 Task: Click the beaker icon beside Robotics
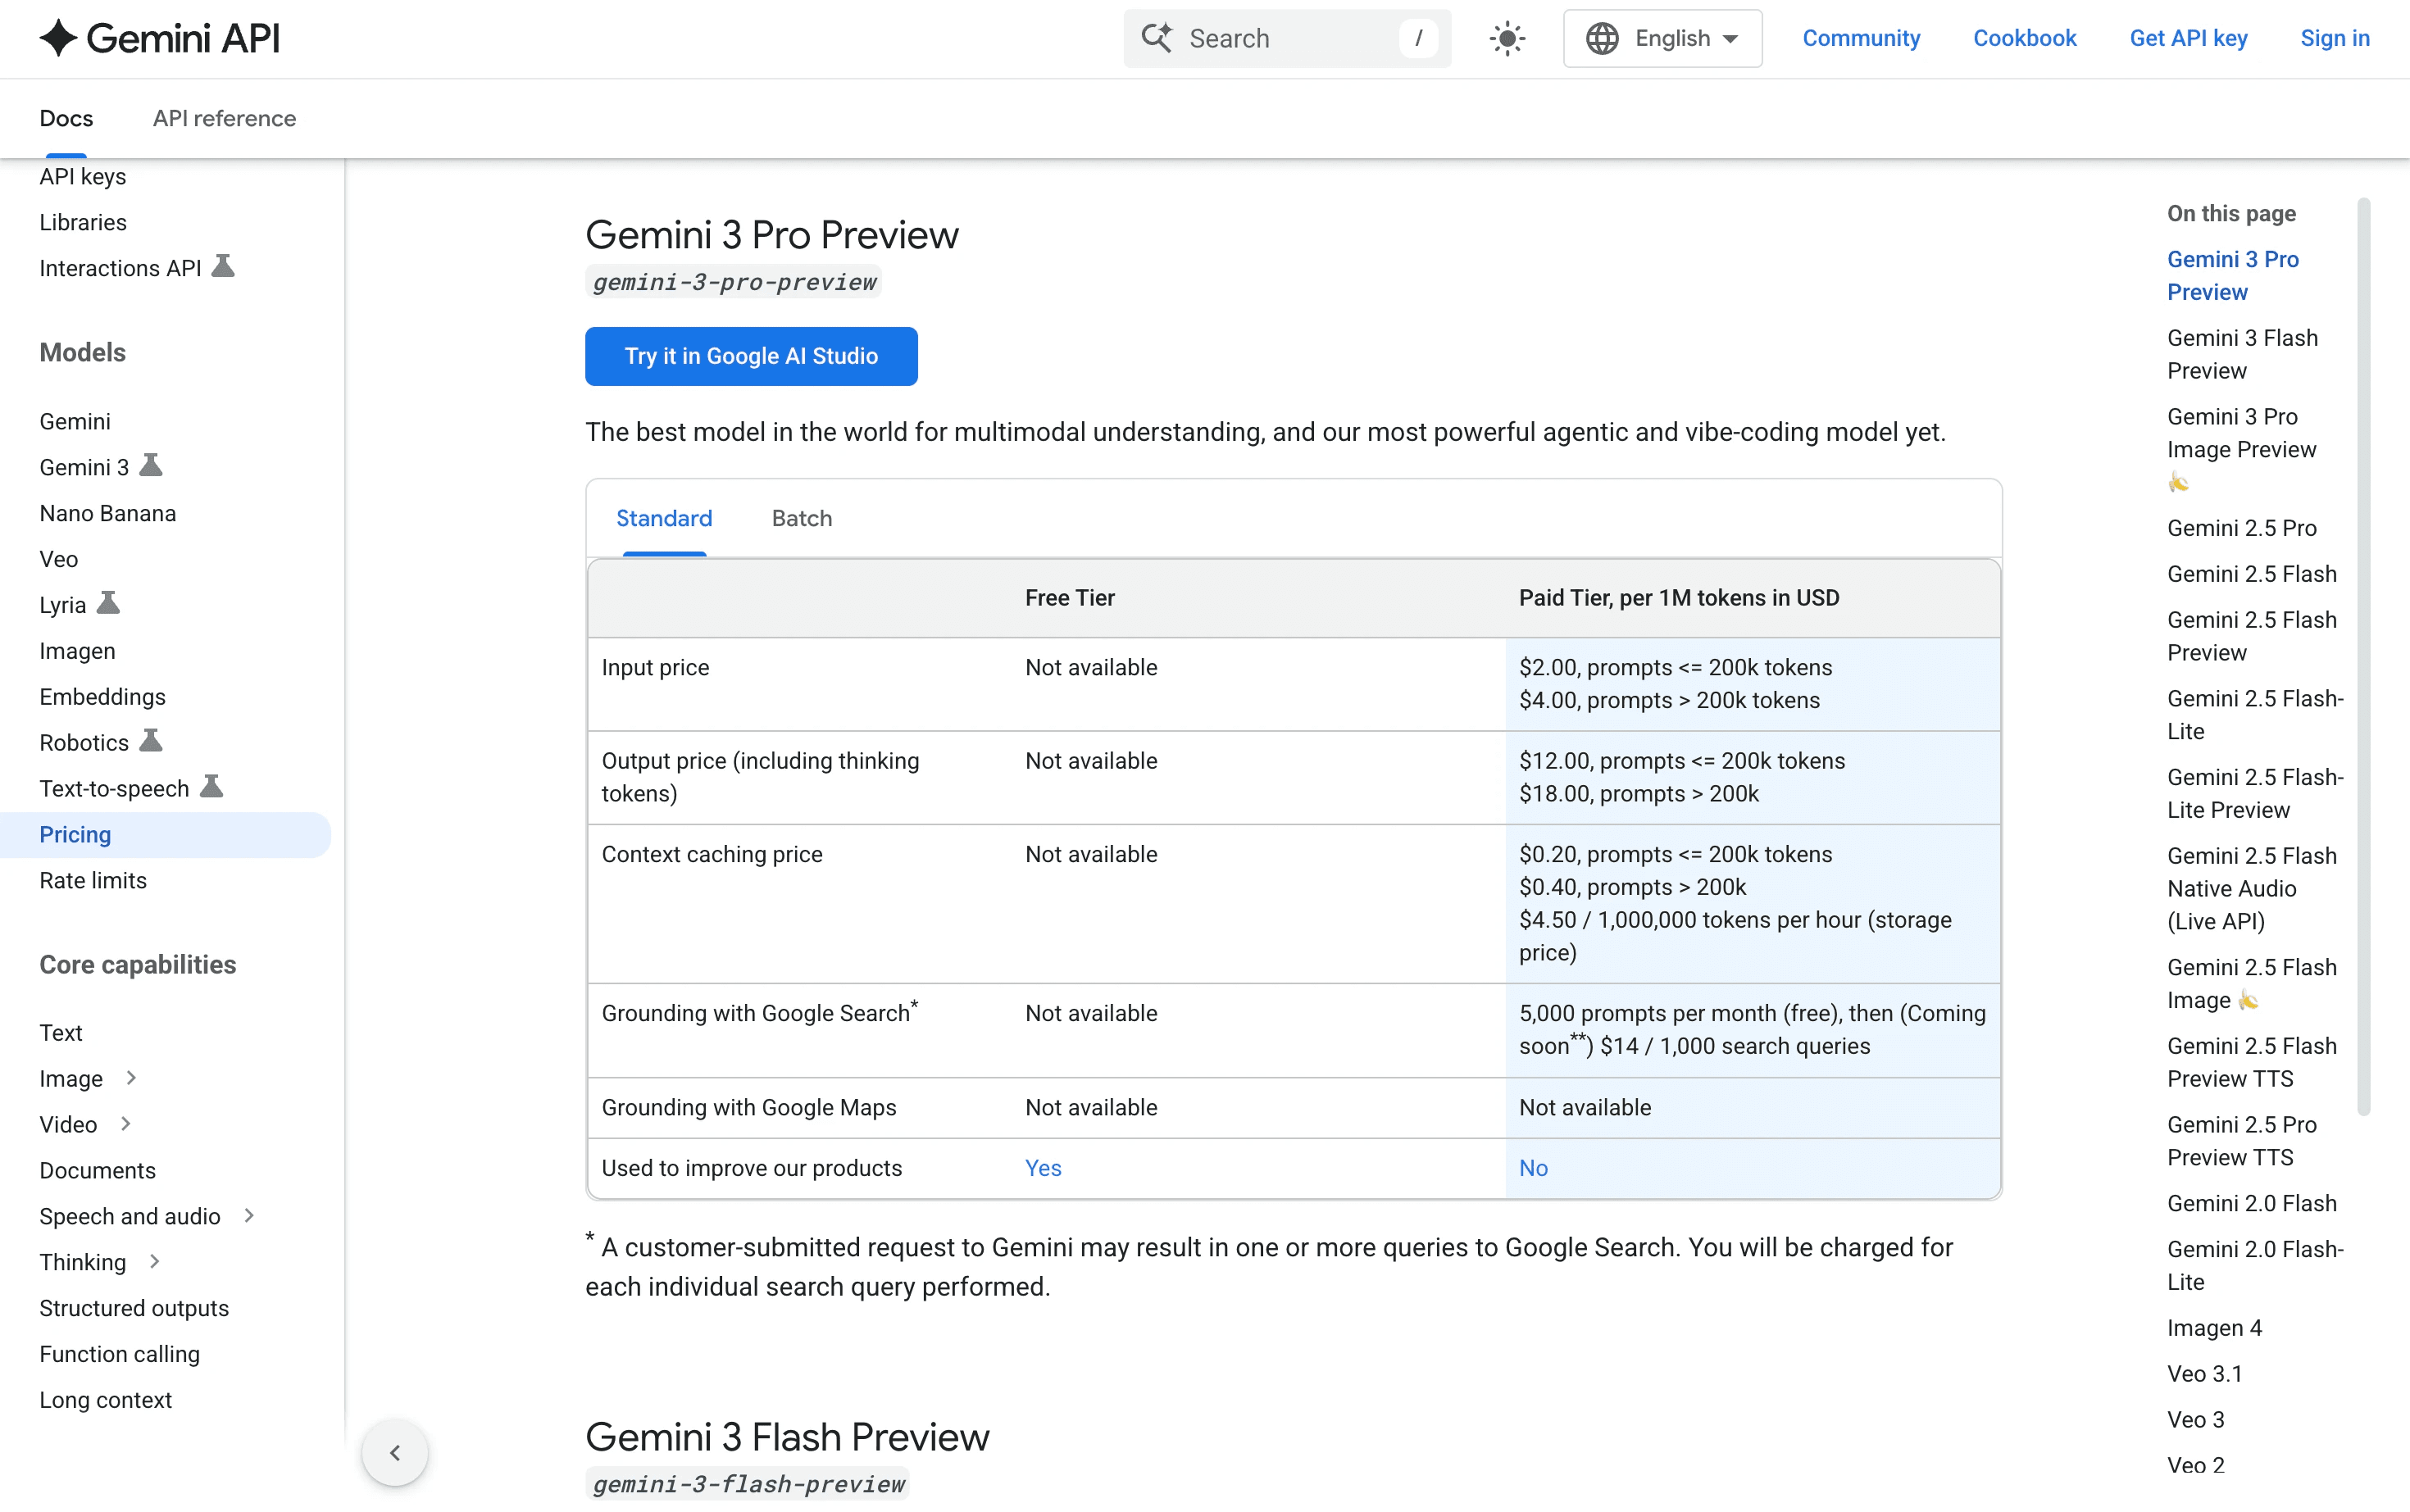point(151,741)
